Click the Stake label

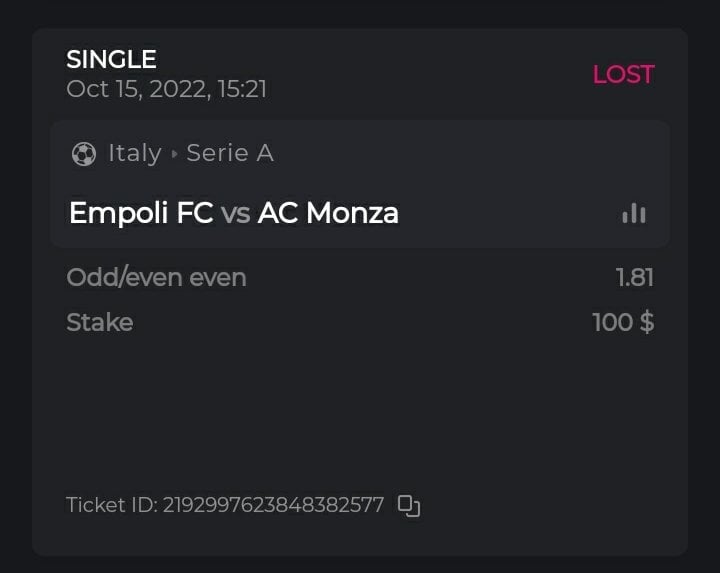[99, 322]
